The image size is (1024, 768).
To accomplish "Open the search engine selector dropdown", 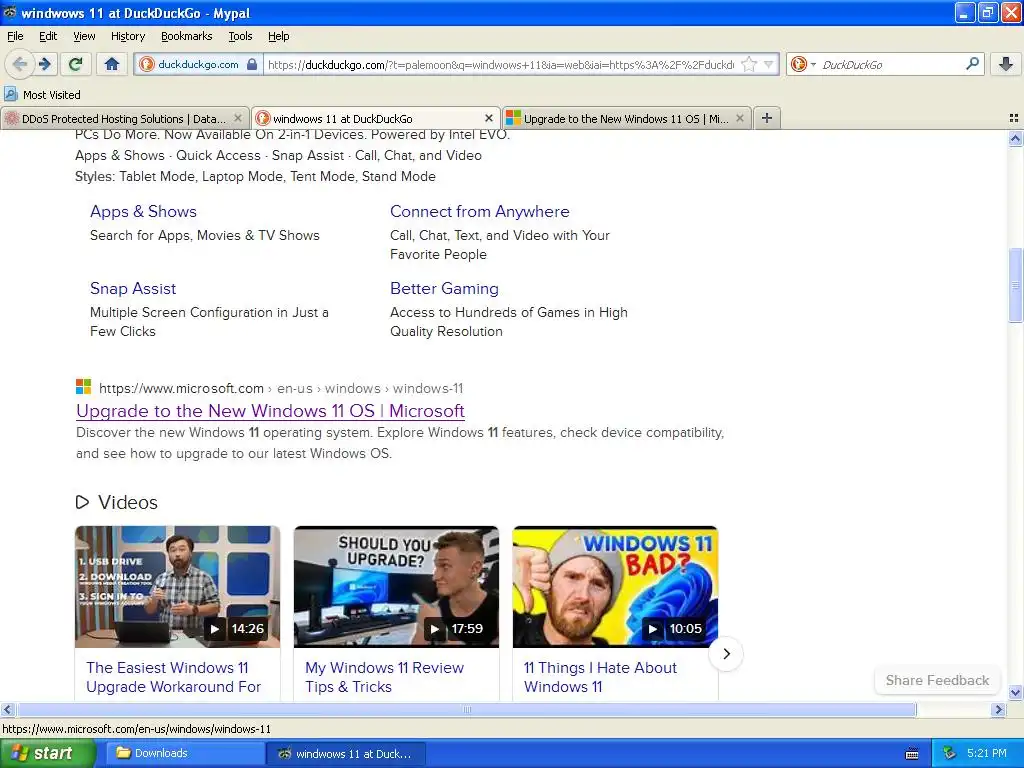I will (803, 64).
